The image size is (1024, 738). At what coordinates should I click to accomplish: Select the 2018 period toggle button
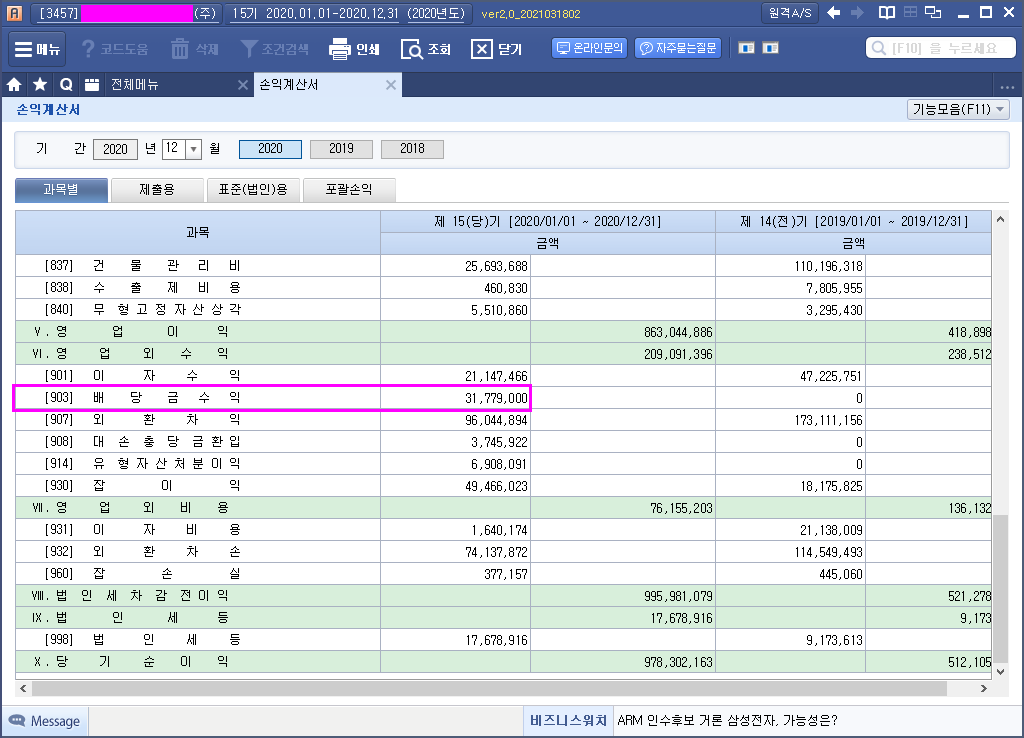click(412, 149)
